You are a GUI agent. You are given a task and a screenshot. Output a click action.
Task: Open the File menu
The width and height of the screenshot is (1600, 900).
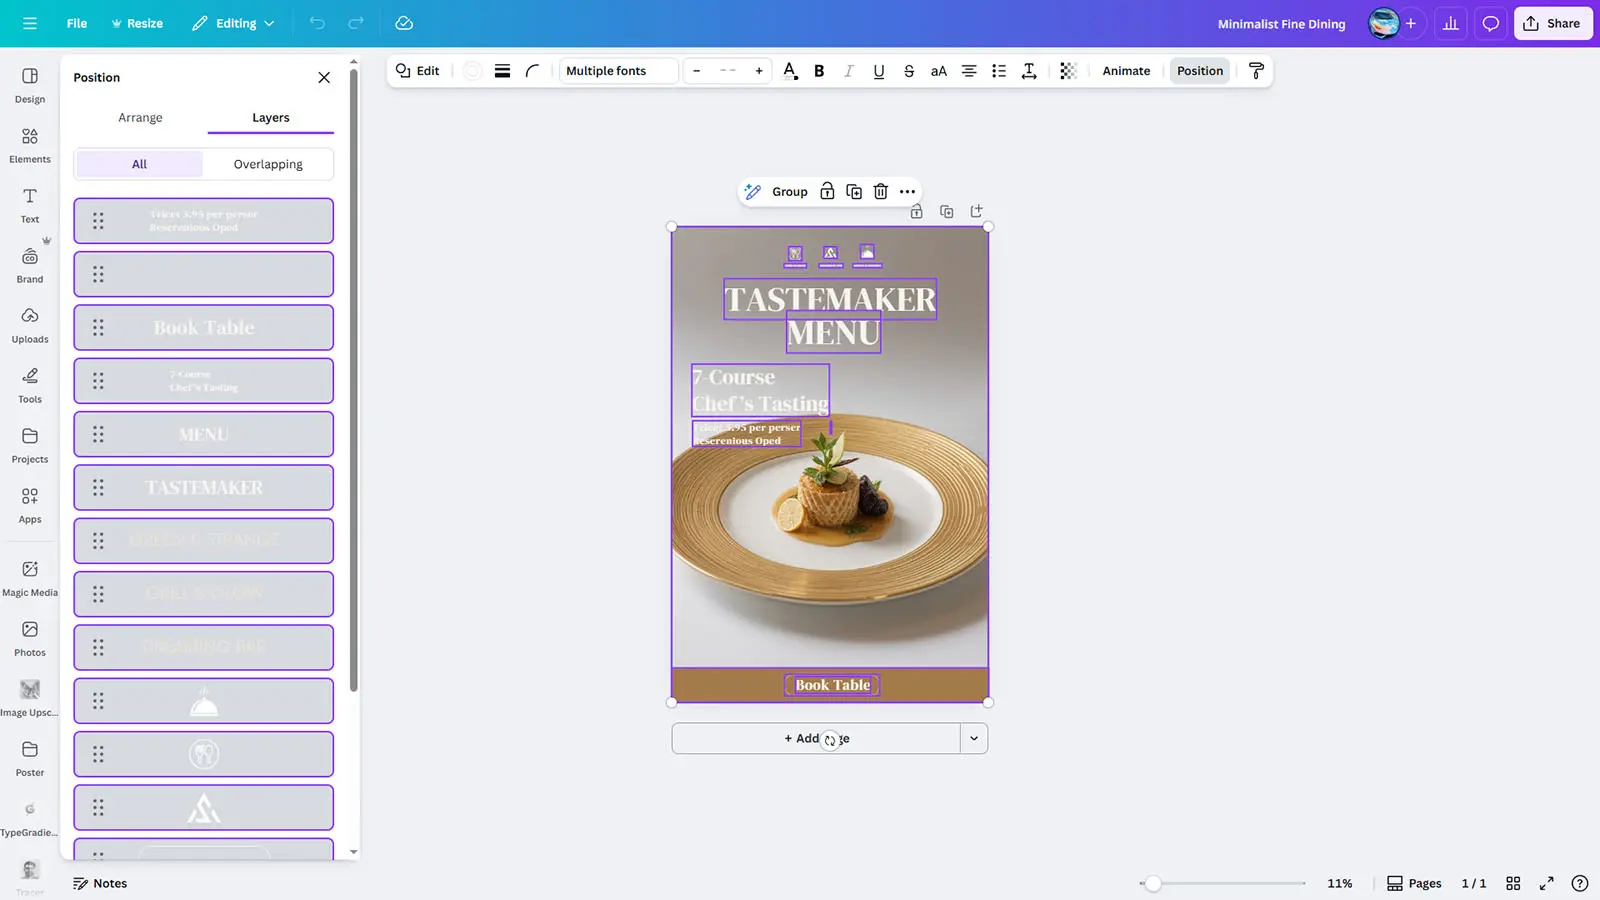point(77,23)
